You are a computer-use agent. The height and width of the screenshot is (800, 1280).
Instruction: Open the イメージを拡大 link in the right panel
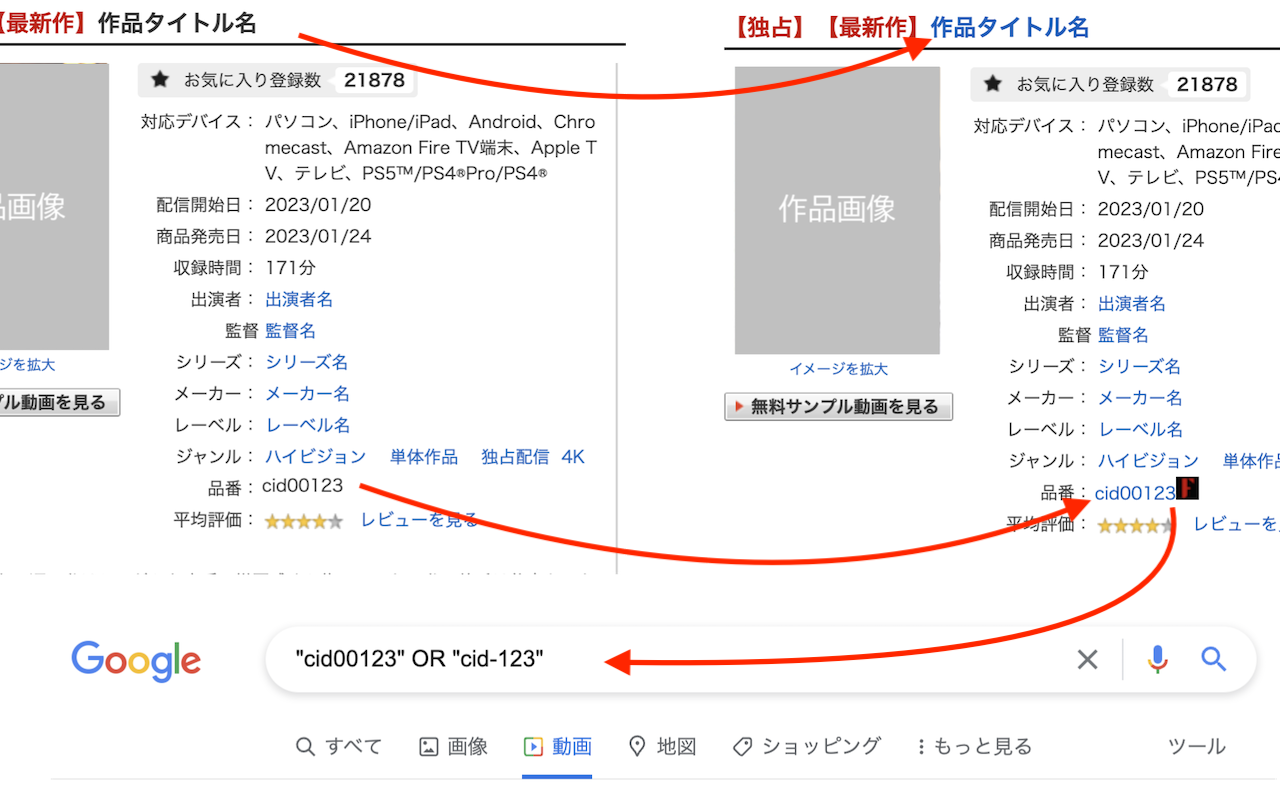point(838,369)
